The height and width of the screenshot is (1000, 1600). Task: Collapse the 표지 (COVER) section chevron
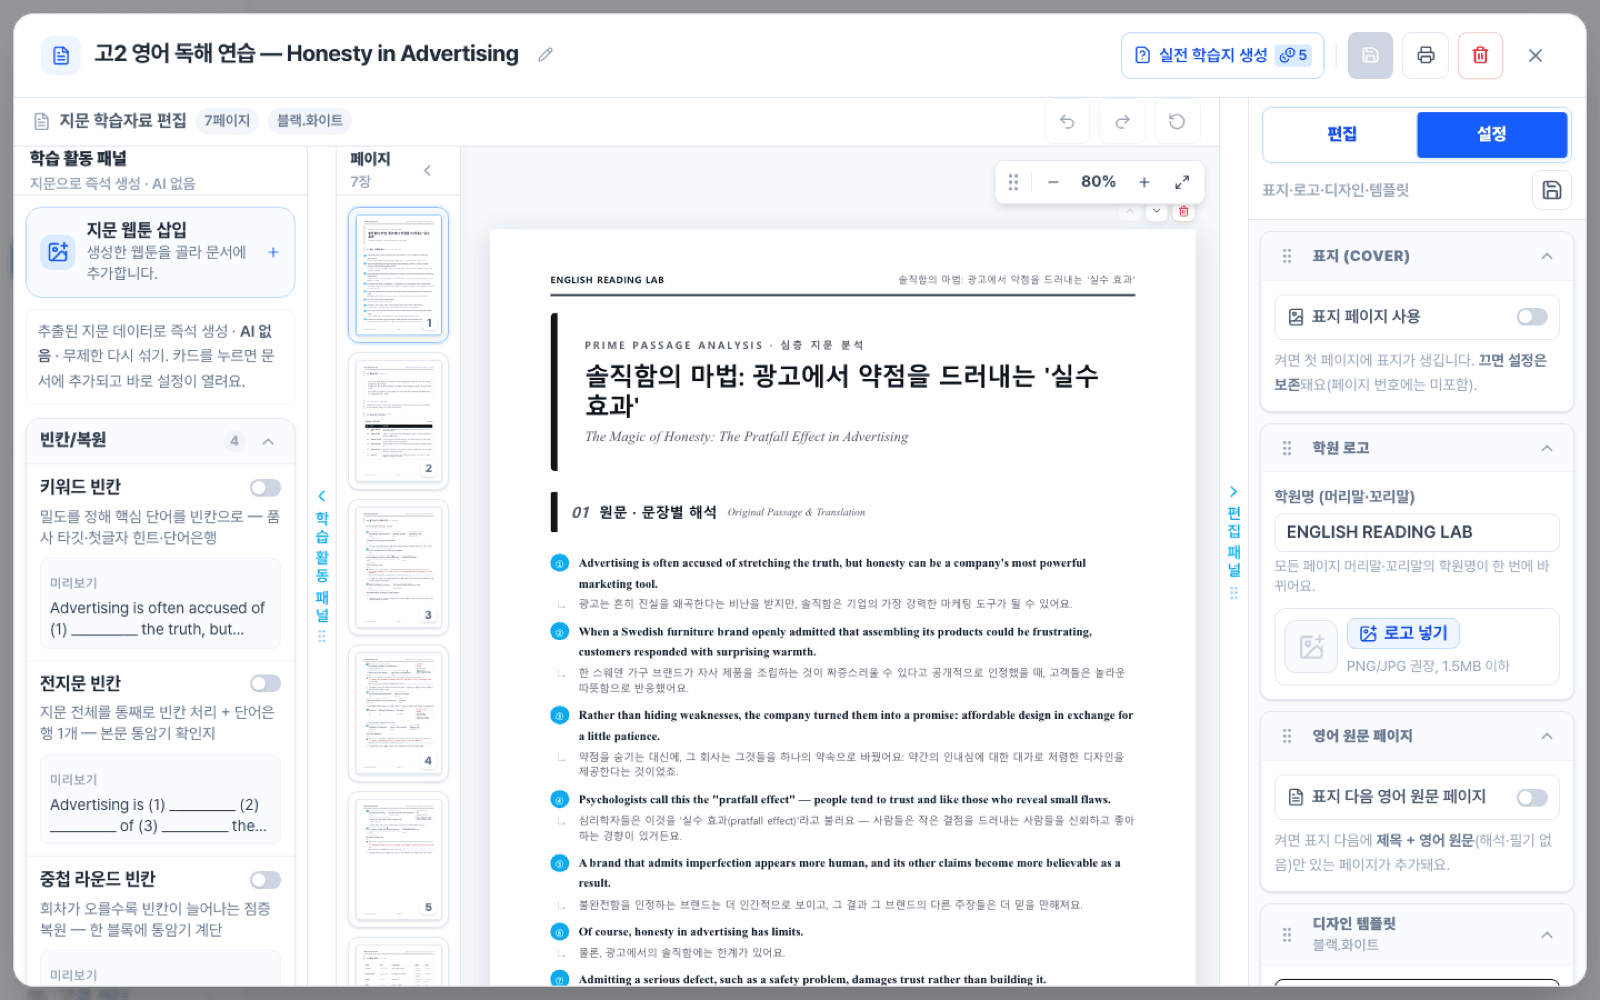pyautogui.click(x=1547, y=256)
